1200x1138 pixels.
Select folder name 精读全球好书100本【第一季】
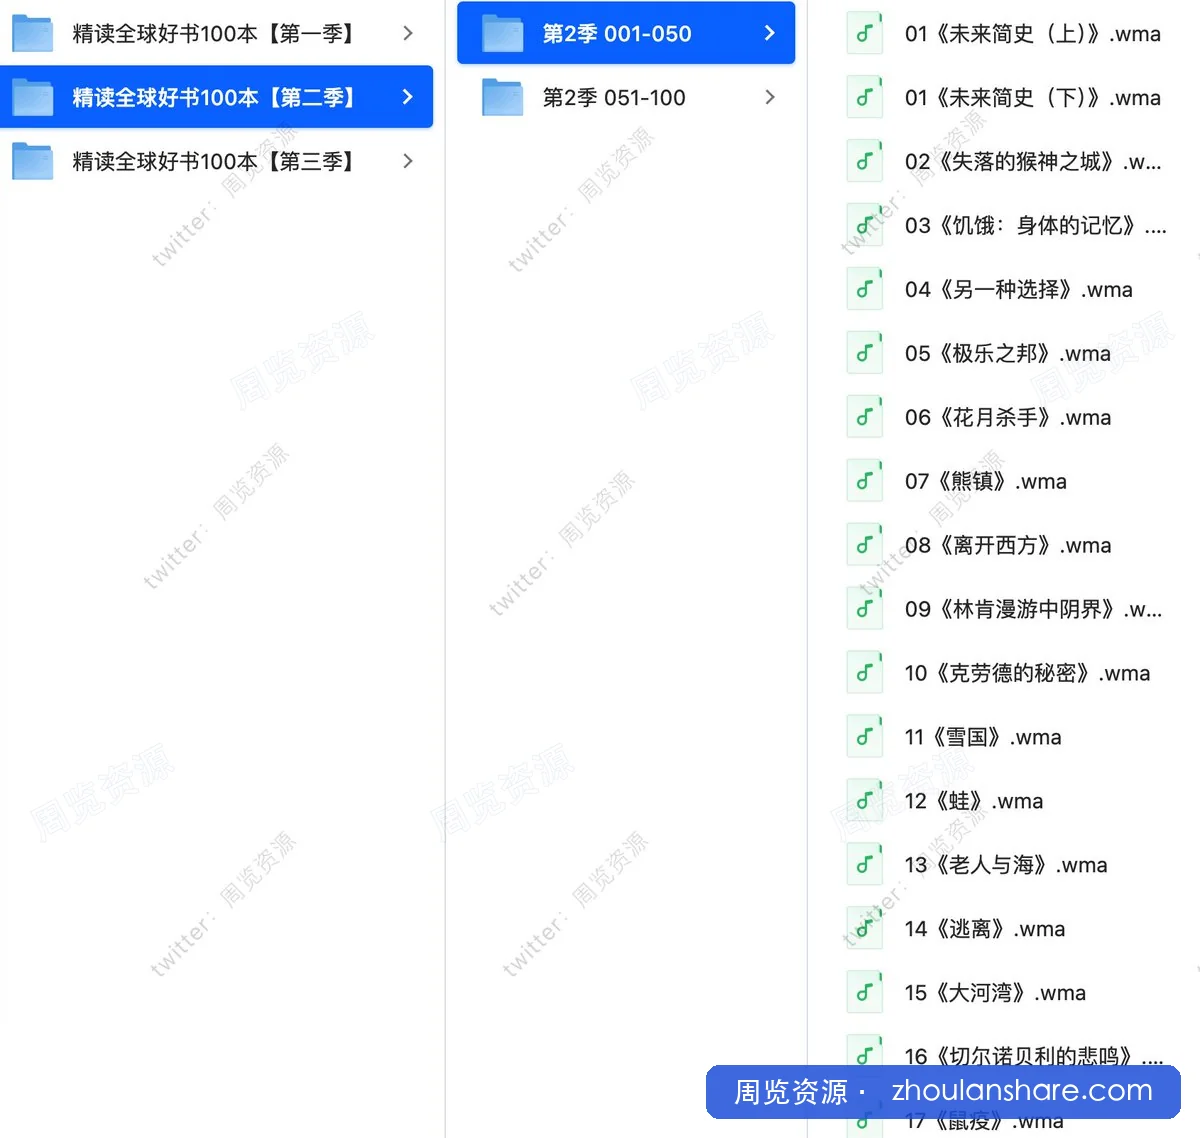215,34
